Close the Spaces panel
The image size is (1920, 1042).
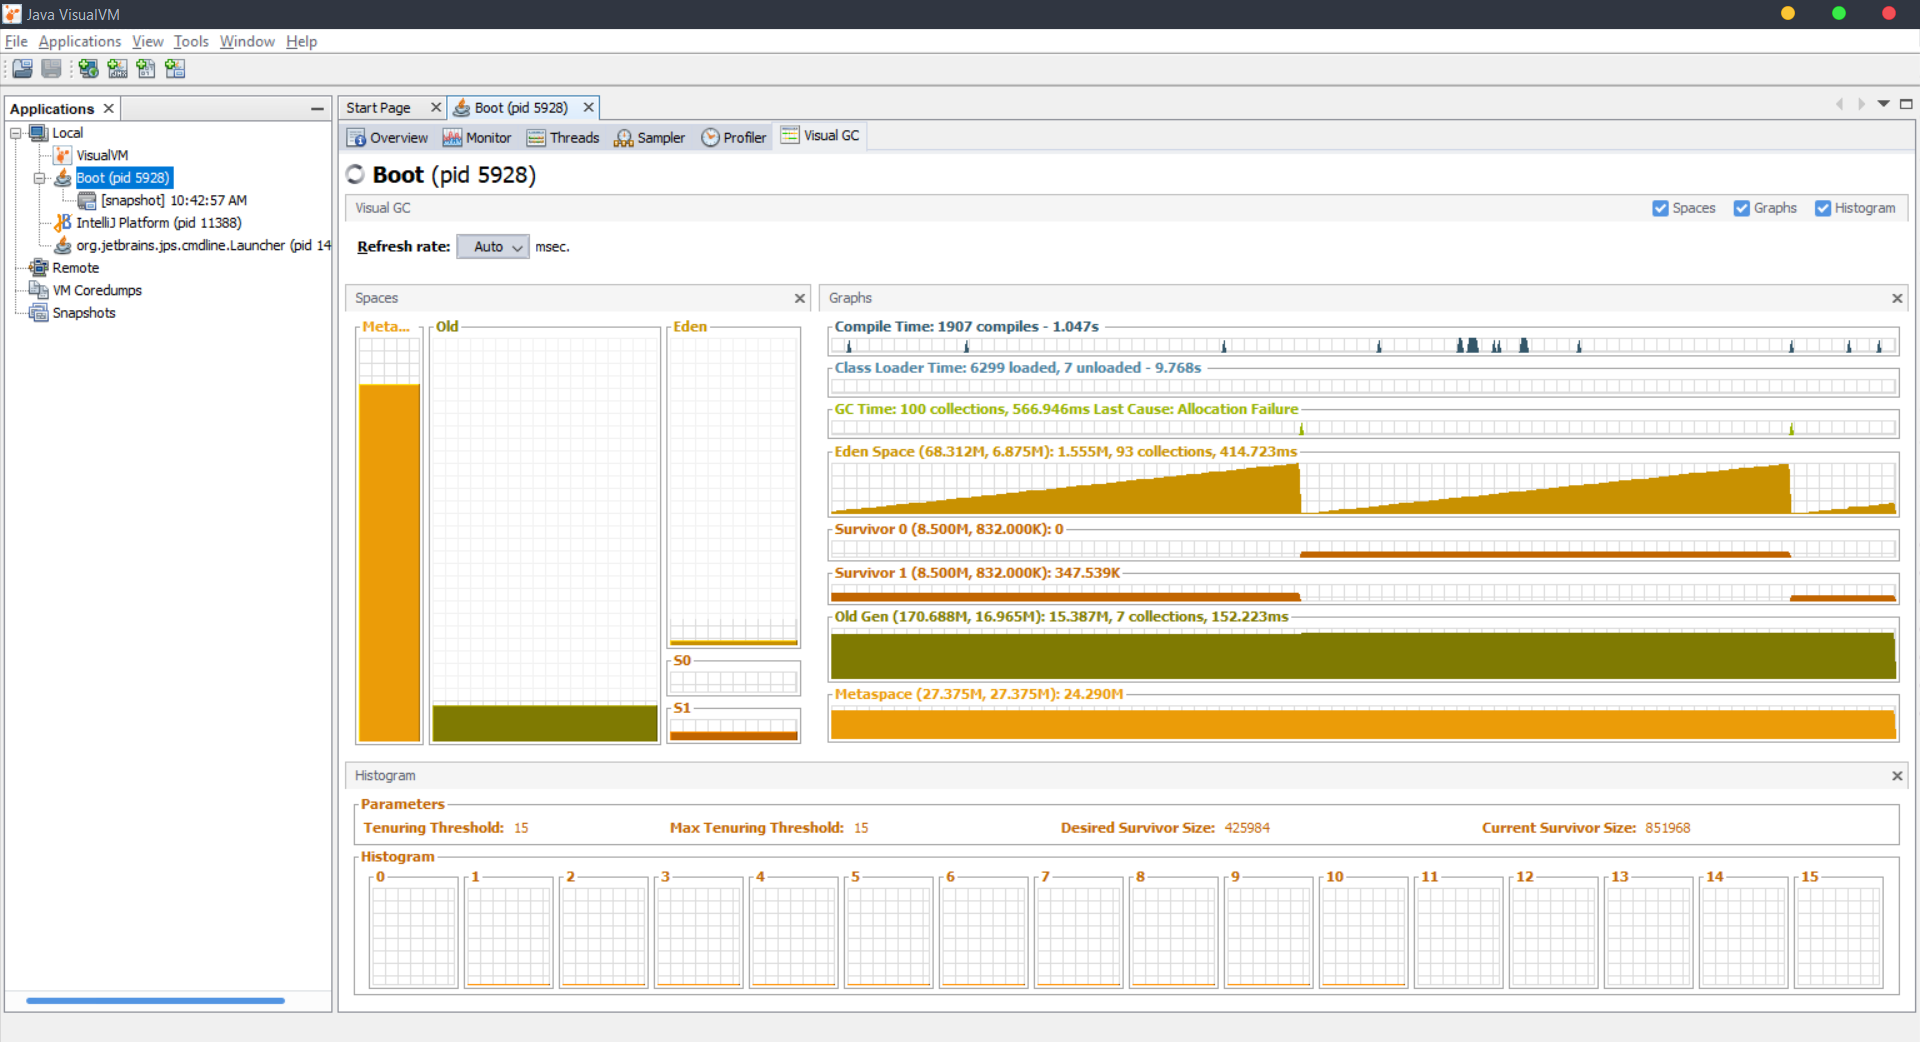(x=800, y=298)
